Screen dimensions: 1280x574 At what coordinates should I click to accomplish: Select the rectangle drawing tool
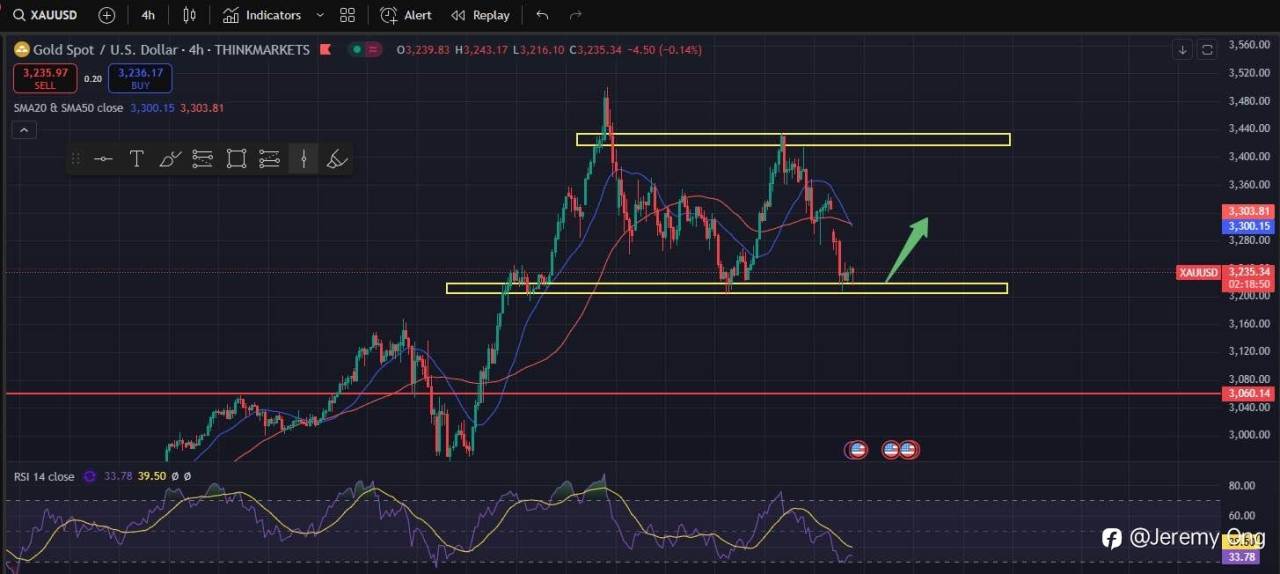coord(236,159)
